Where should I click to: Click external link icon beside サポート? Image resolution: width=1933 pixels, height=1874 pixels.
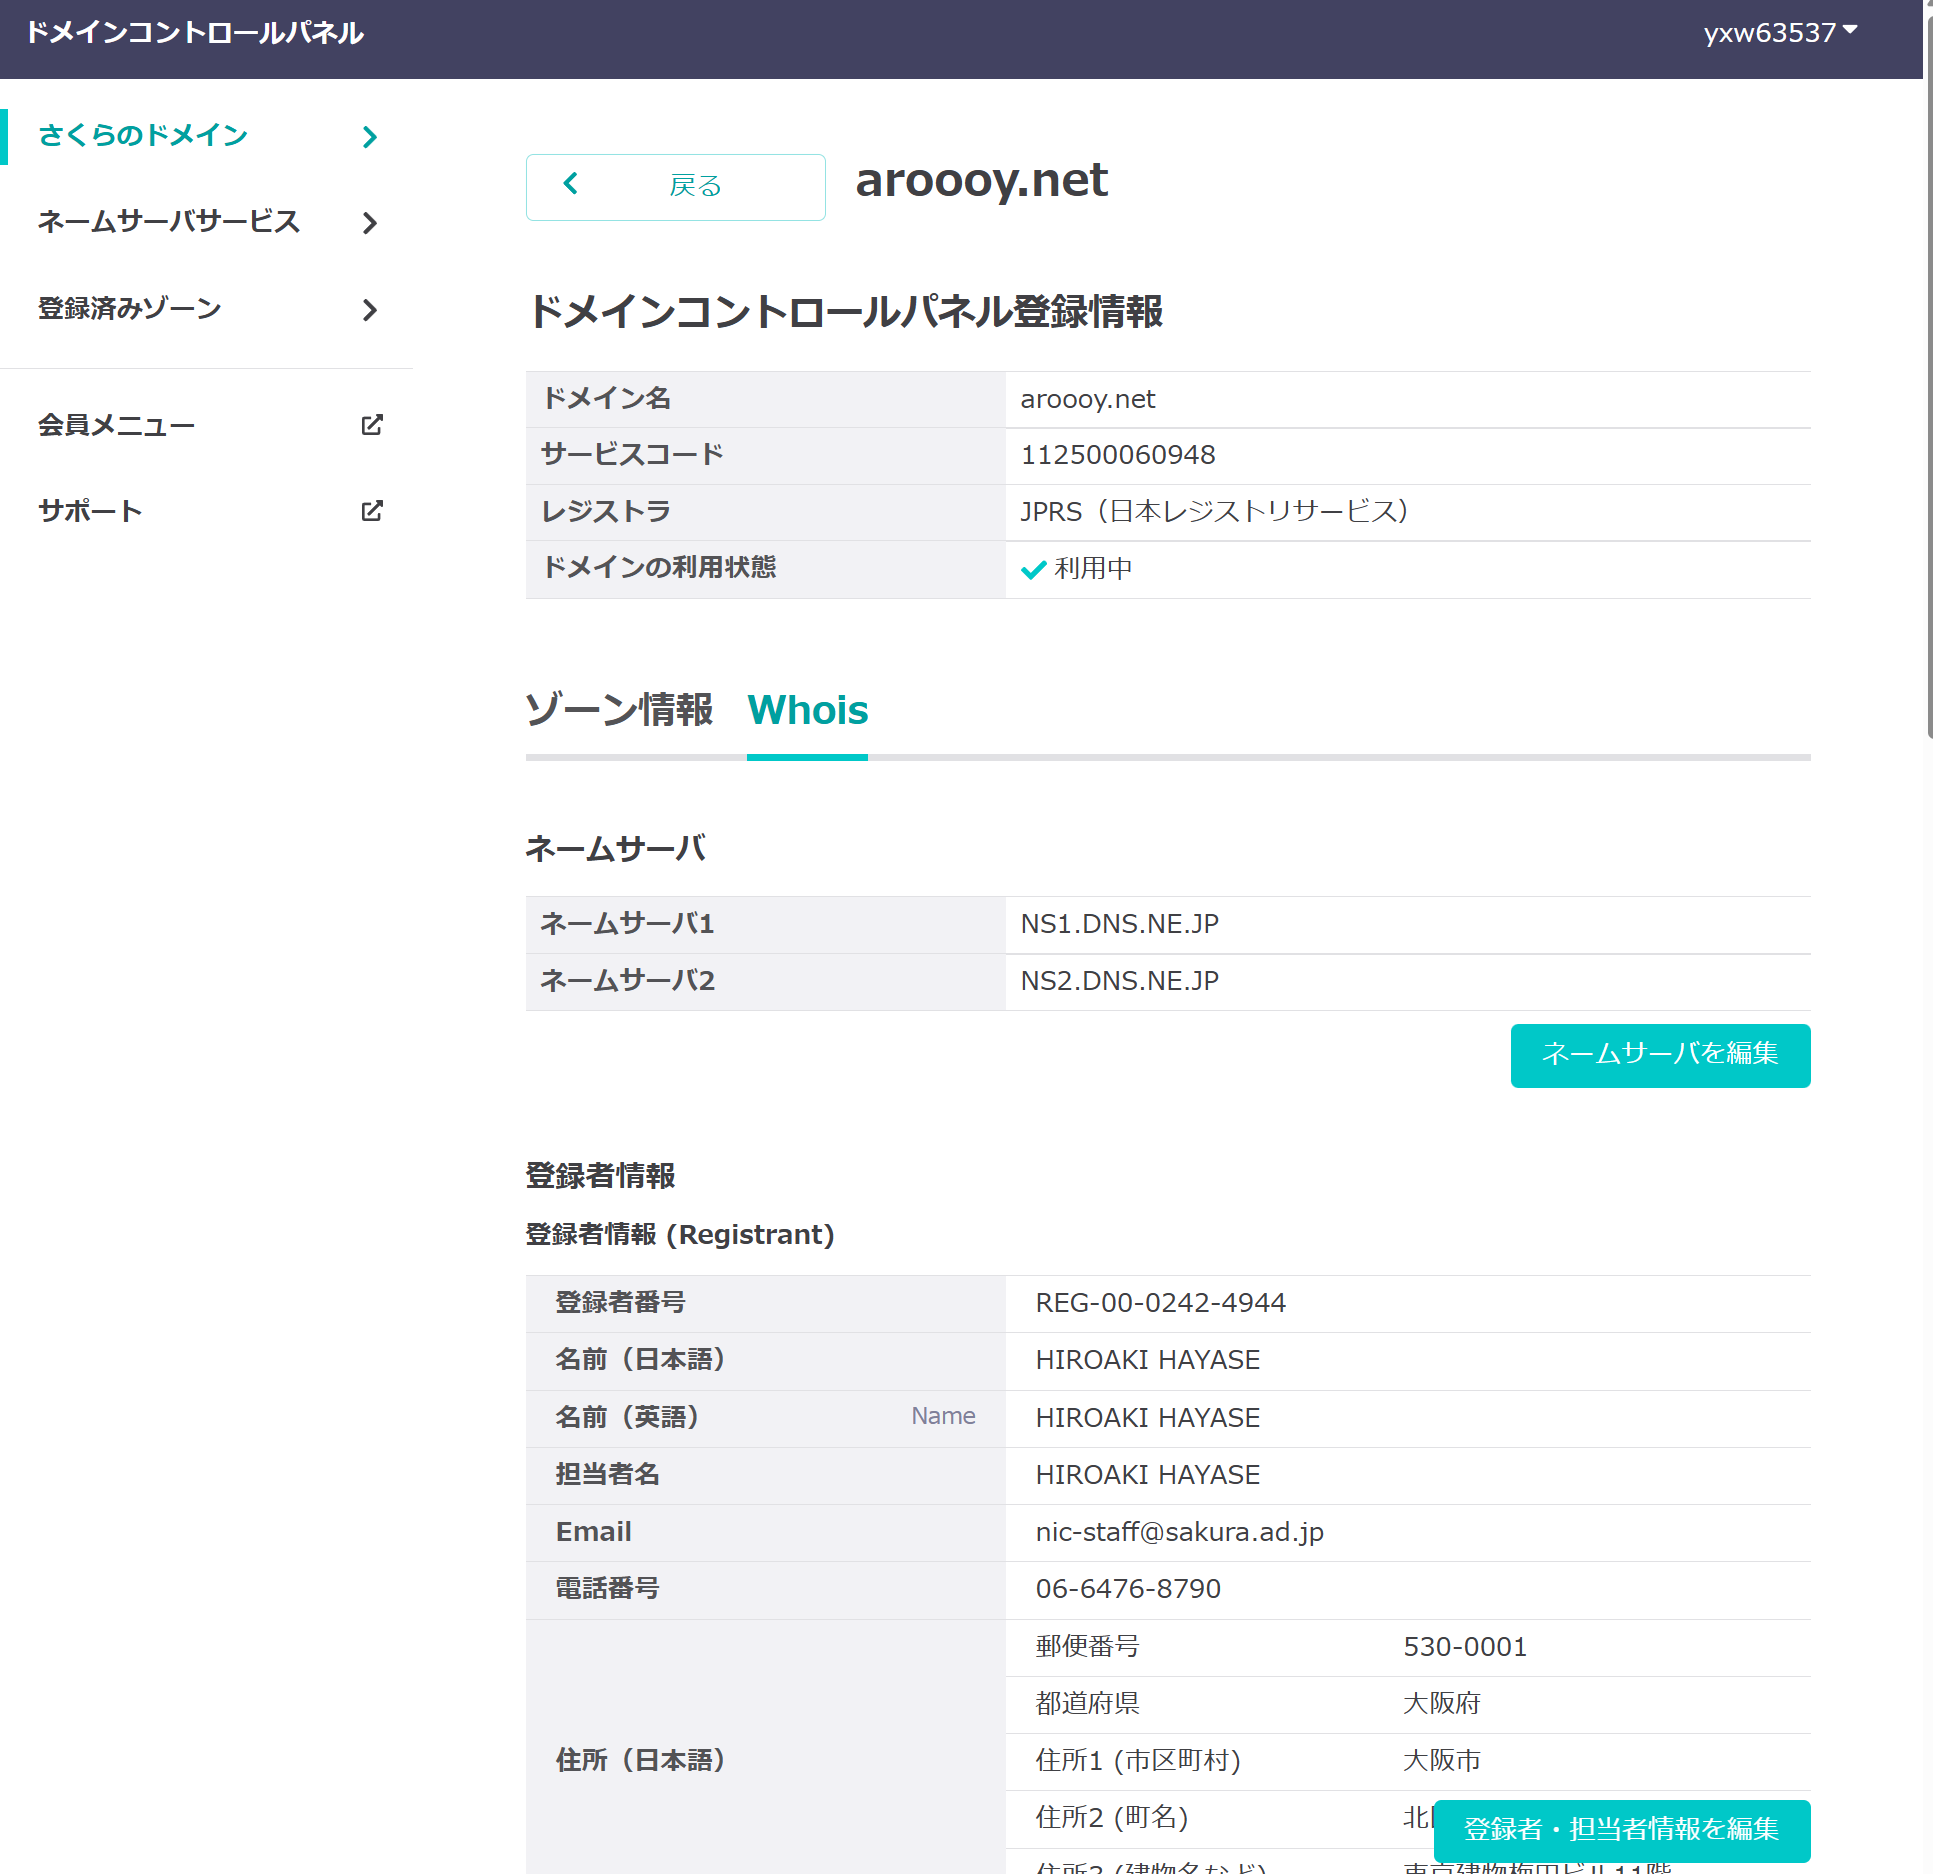coord(371,511)
